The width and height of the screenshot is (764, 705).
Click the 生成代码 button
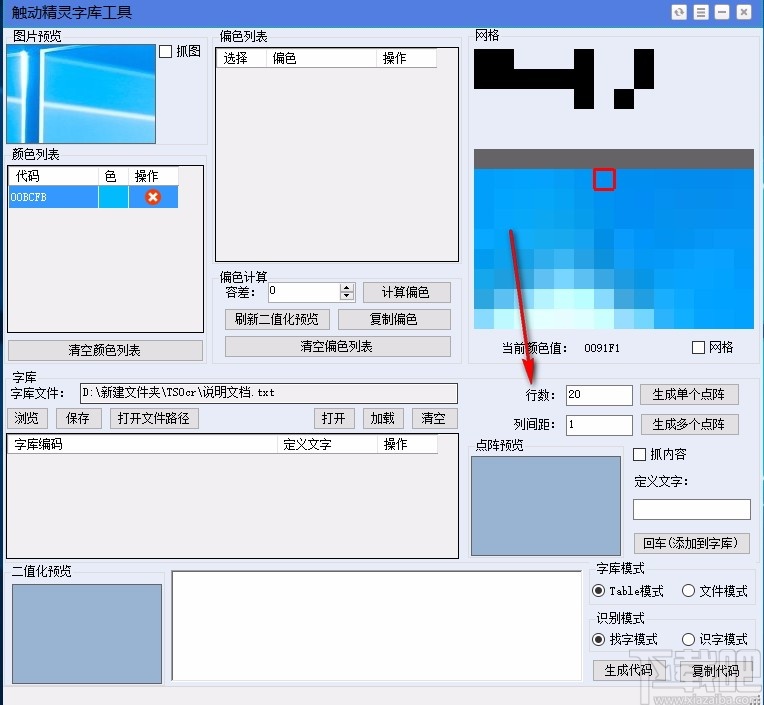629,670
